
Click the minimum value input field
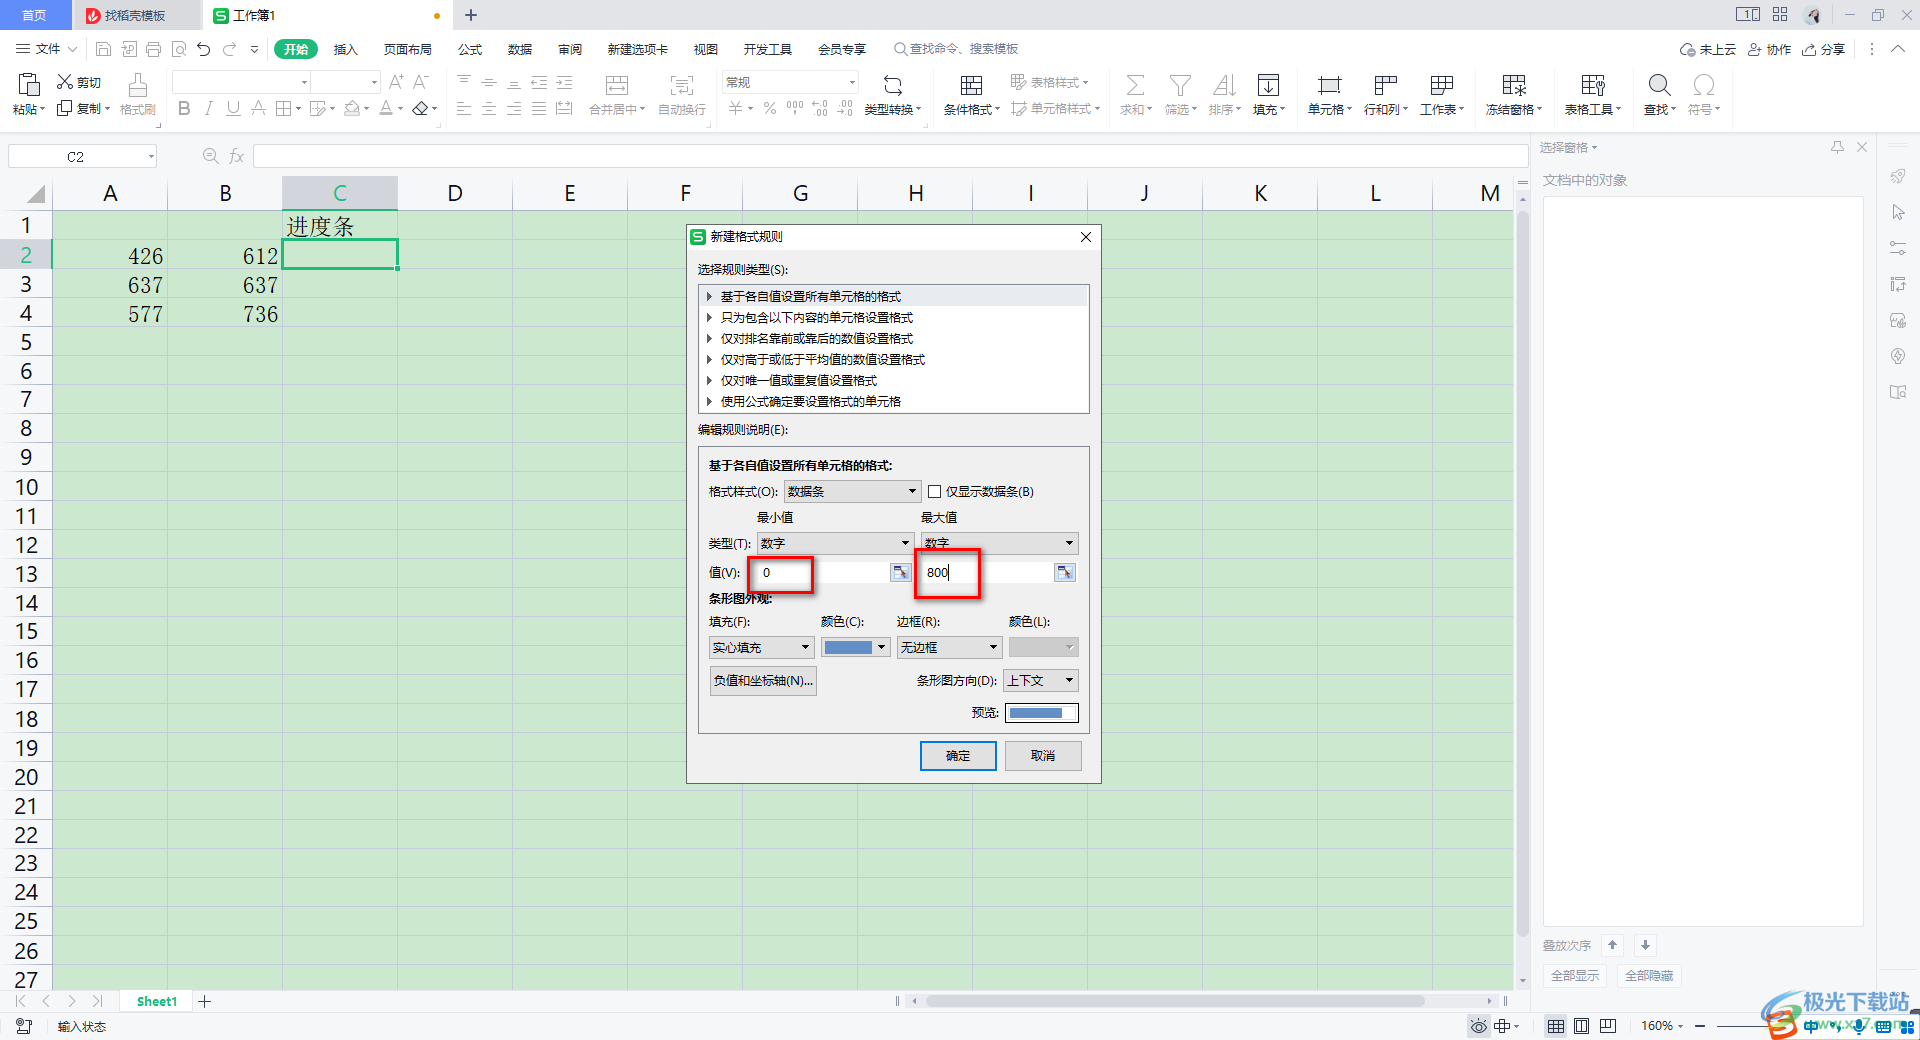pyautogui.click(x=823, y=572)
